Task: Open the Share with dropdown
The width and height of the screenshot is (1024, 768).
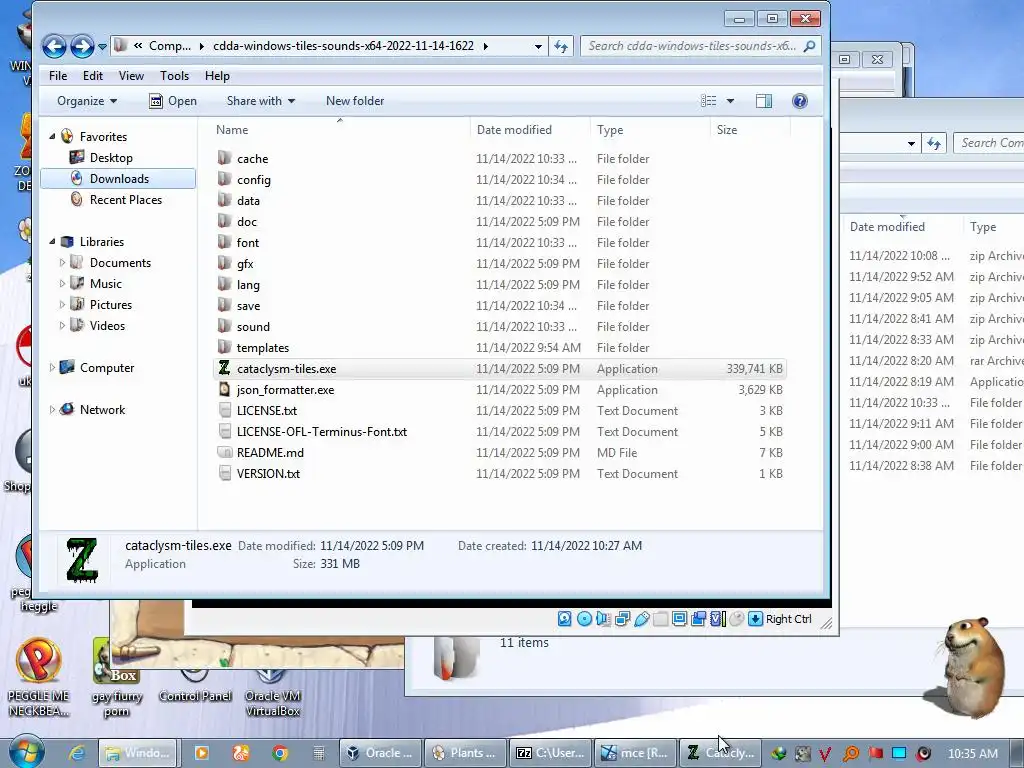Action: pyautogui.click(x=261, y=101)
